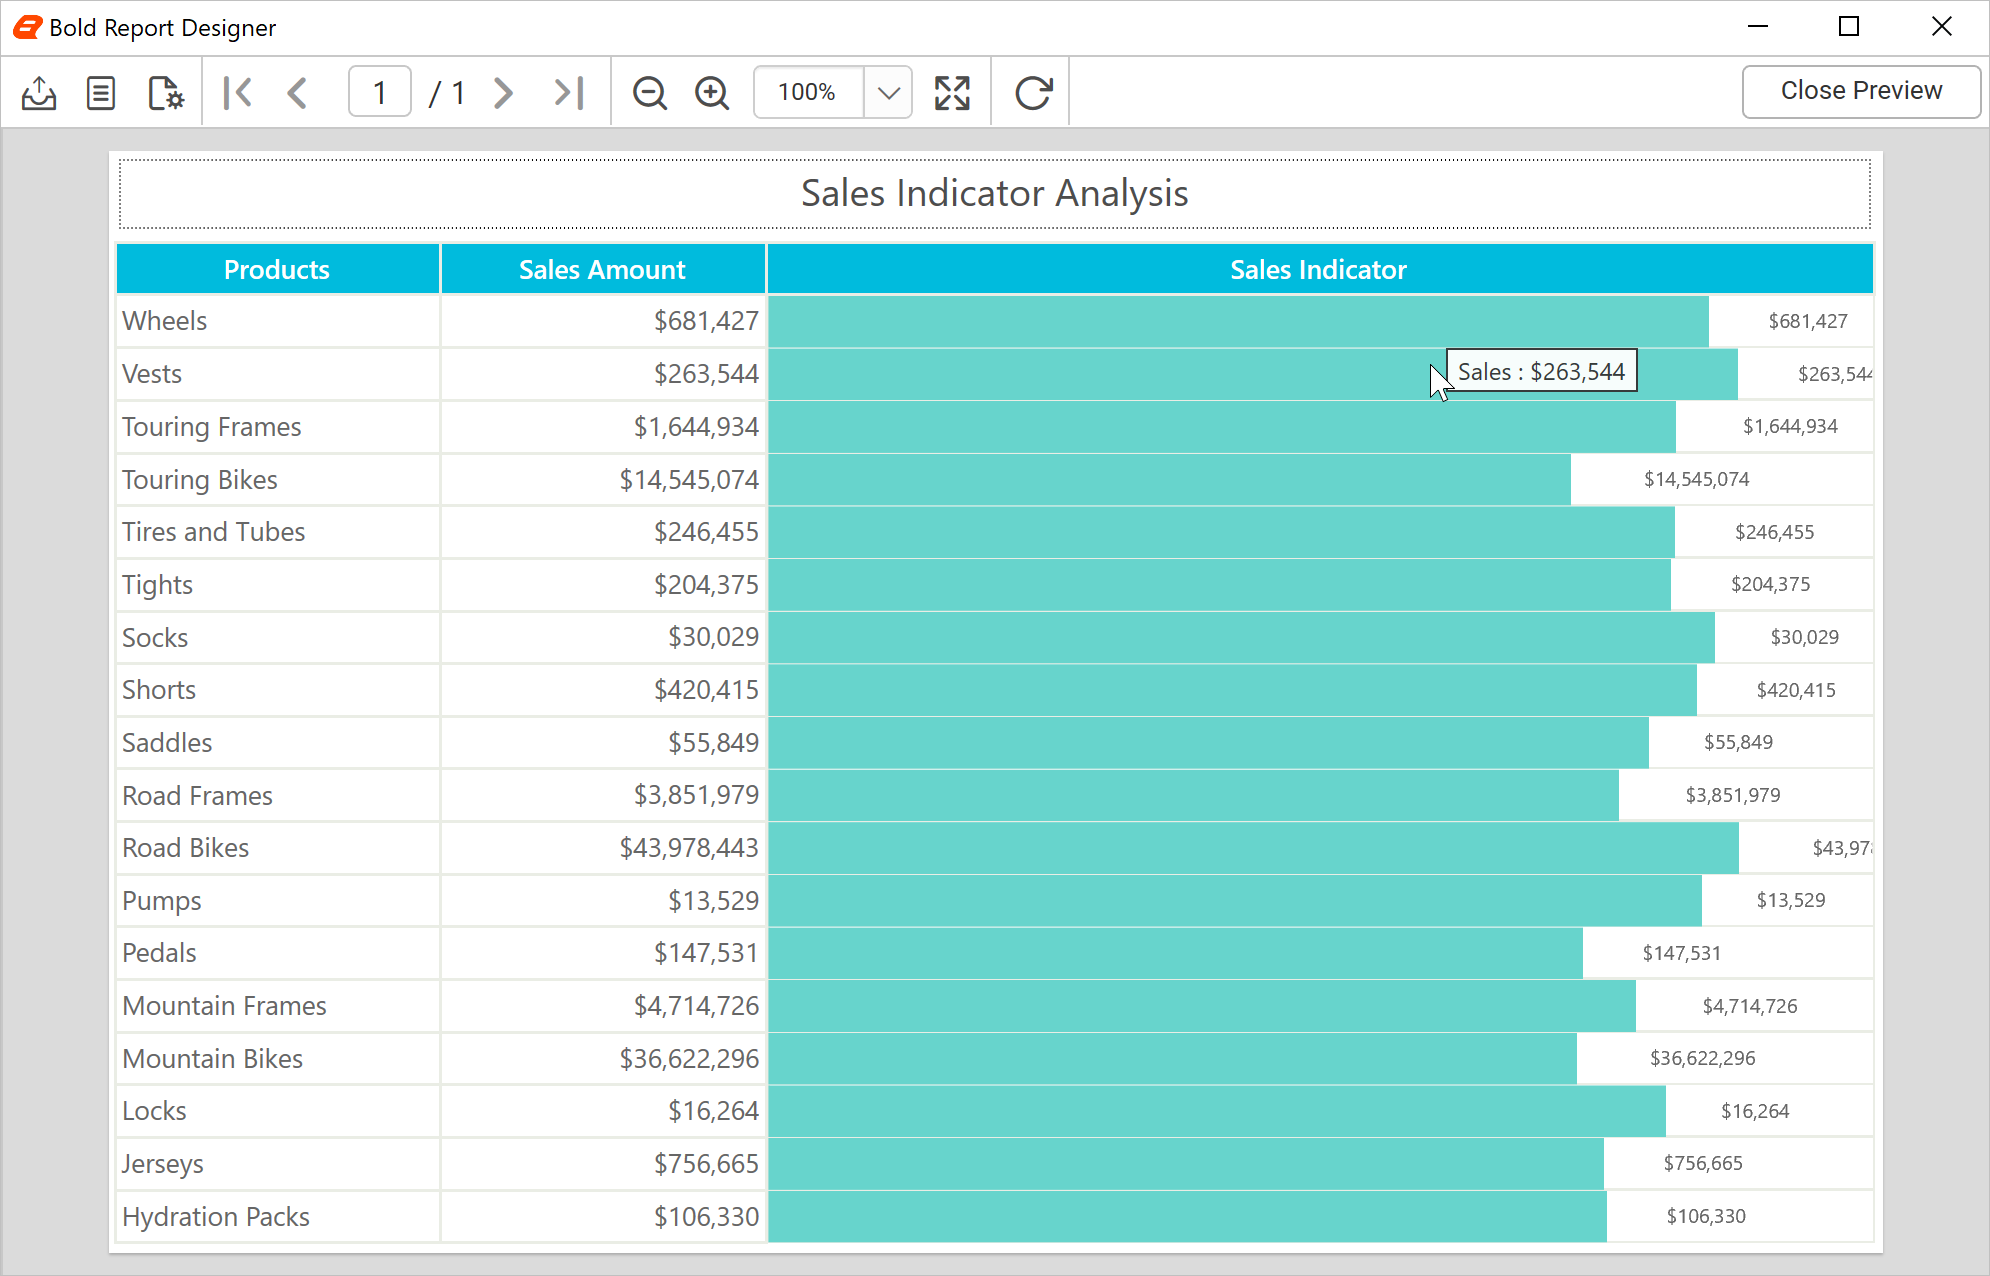Click the Bold Report Designer logo
Screen dimensions: 1990x1276
click(27, 27)
